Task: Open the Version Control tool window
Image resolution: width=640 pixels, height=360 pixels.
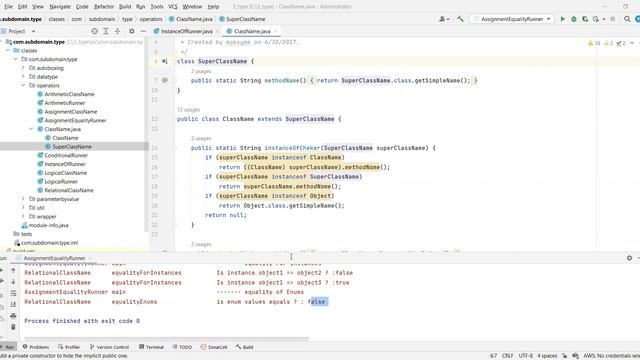Action: point(109,347)
